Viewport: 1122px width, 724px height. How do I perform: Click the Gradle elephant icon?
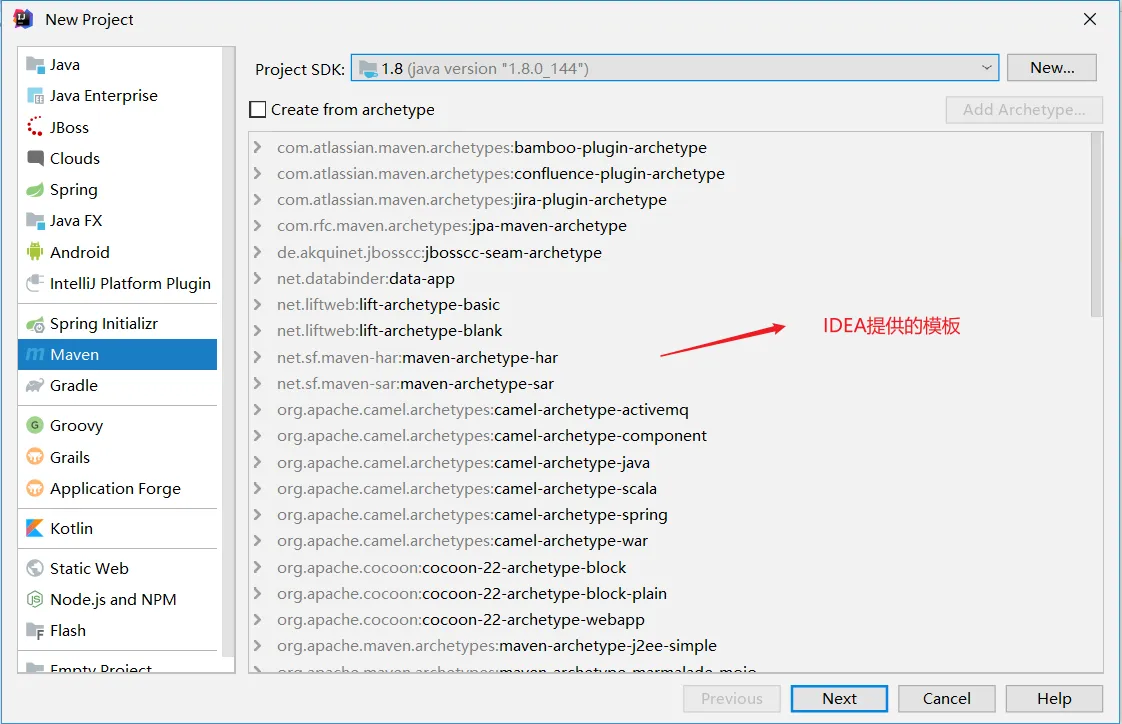[35, 385]
